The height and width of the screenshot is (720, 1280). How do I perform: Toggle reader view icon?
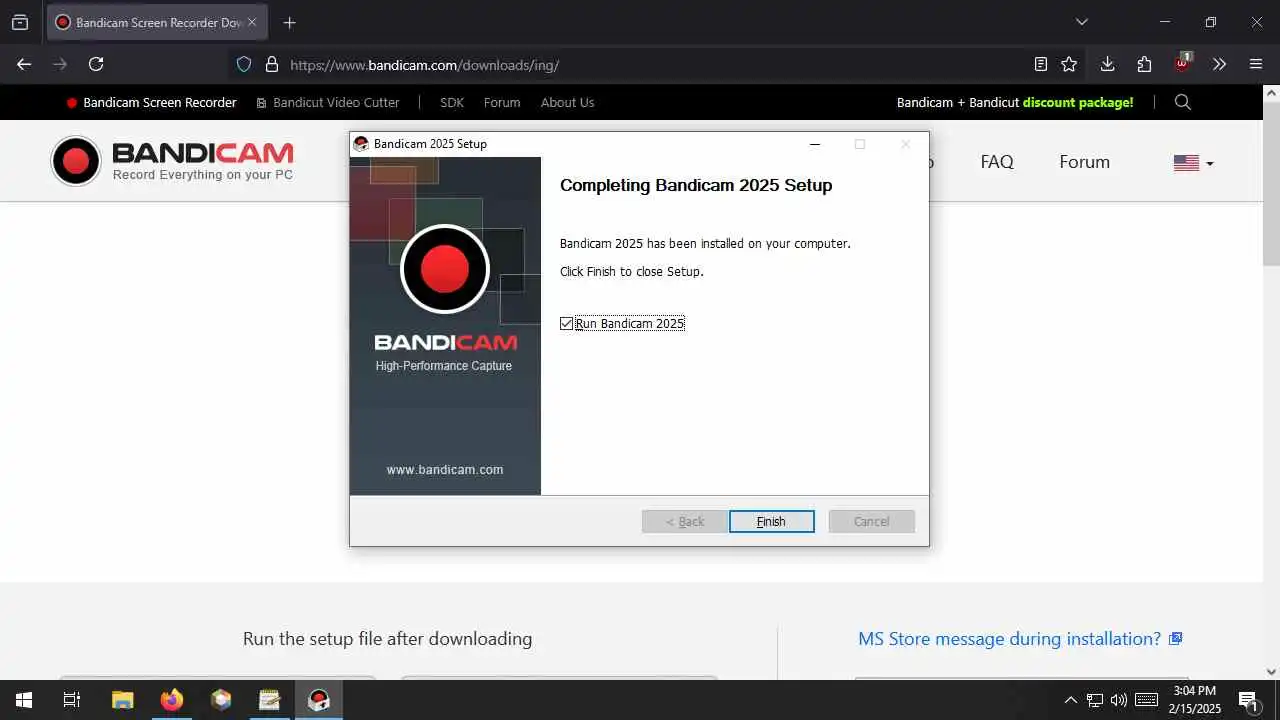click(1041, 64)
